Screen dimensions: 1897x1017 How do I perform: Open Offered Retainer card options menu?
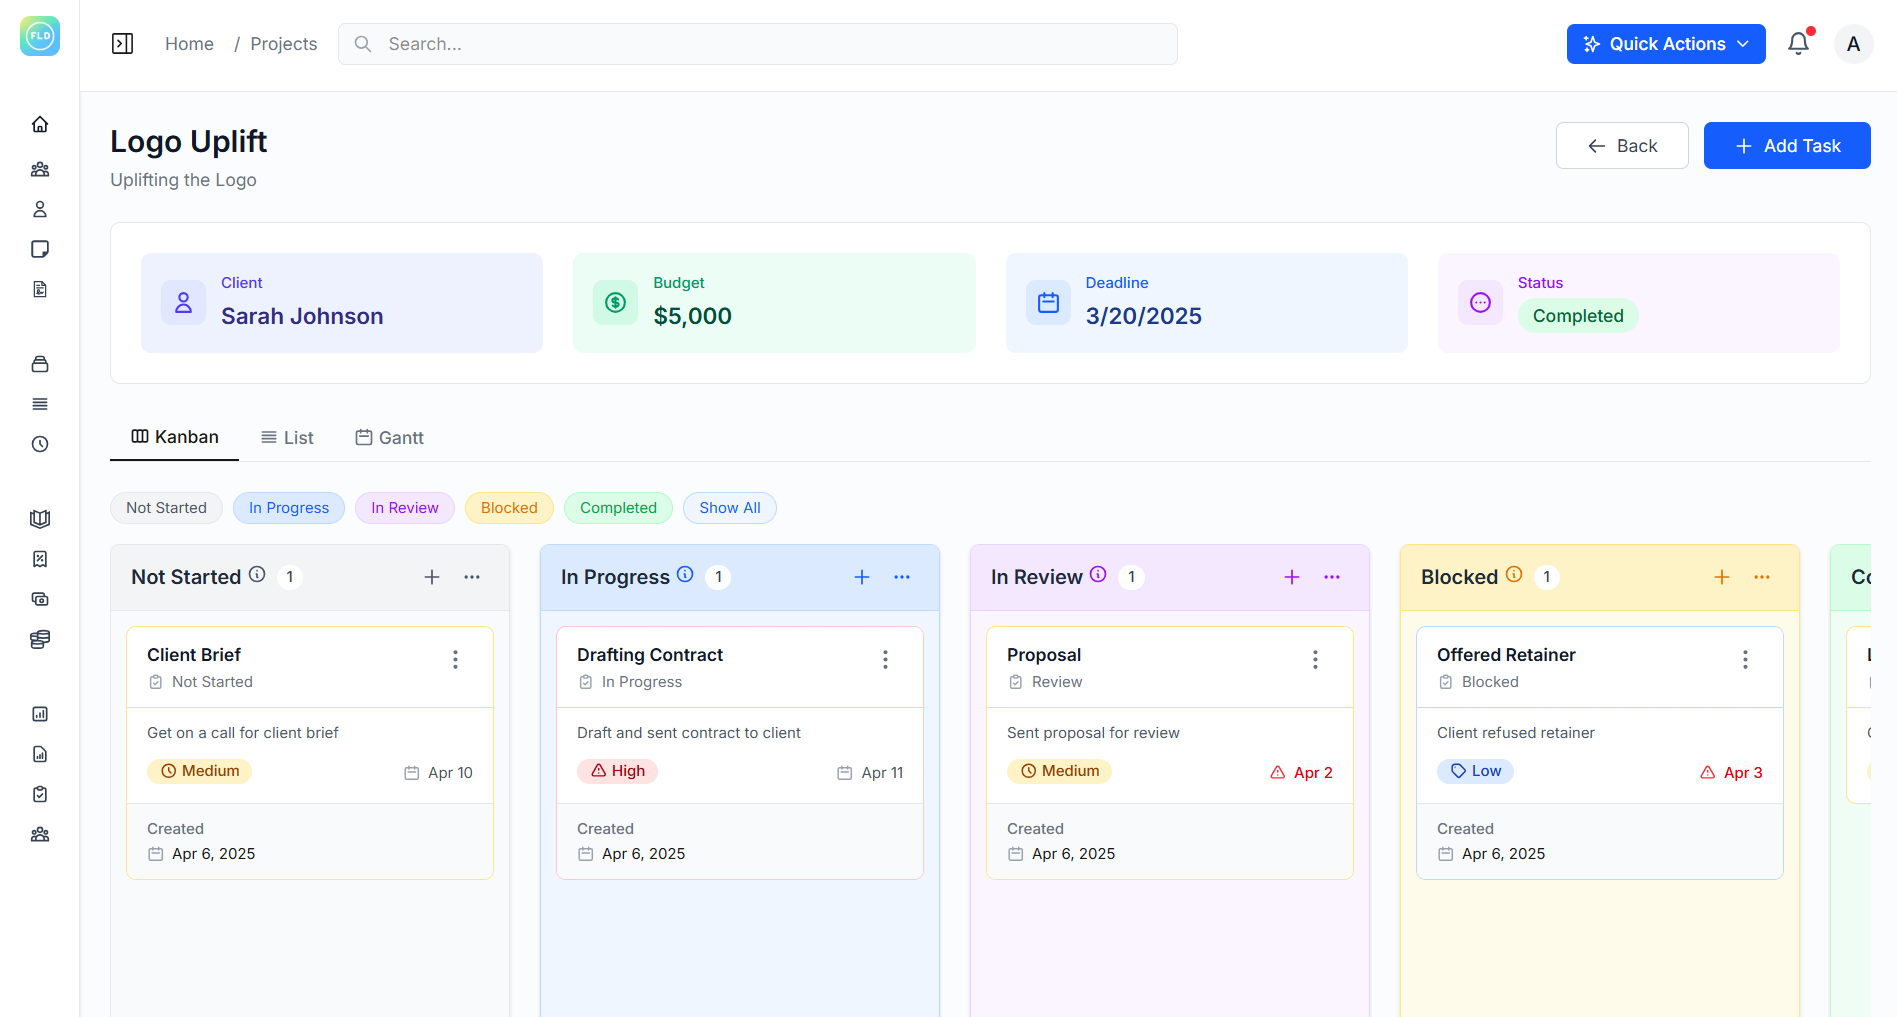(x=1745, y=659)
